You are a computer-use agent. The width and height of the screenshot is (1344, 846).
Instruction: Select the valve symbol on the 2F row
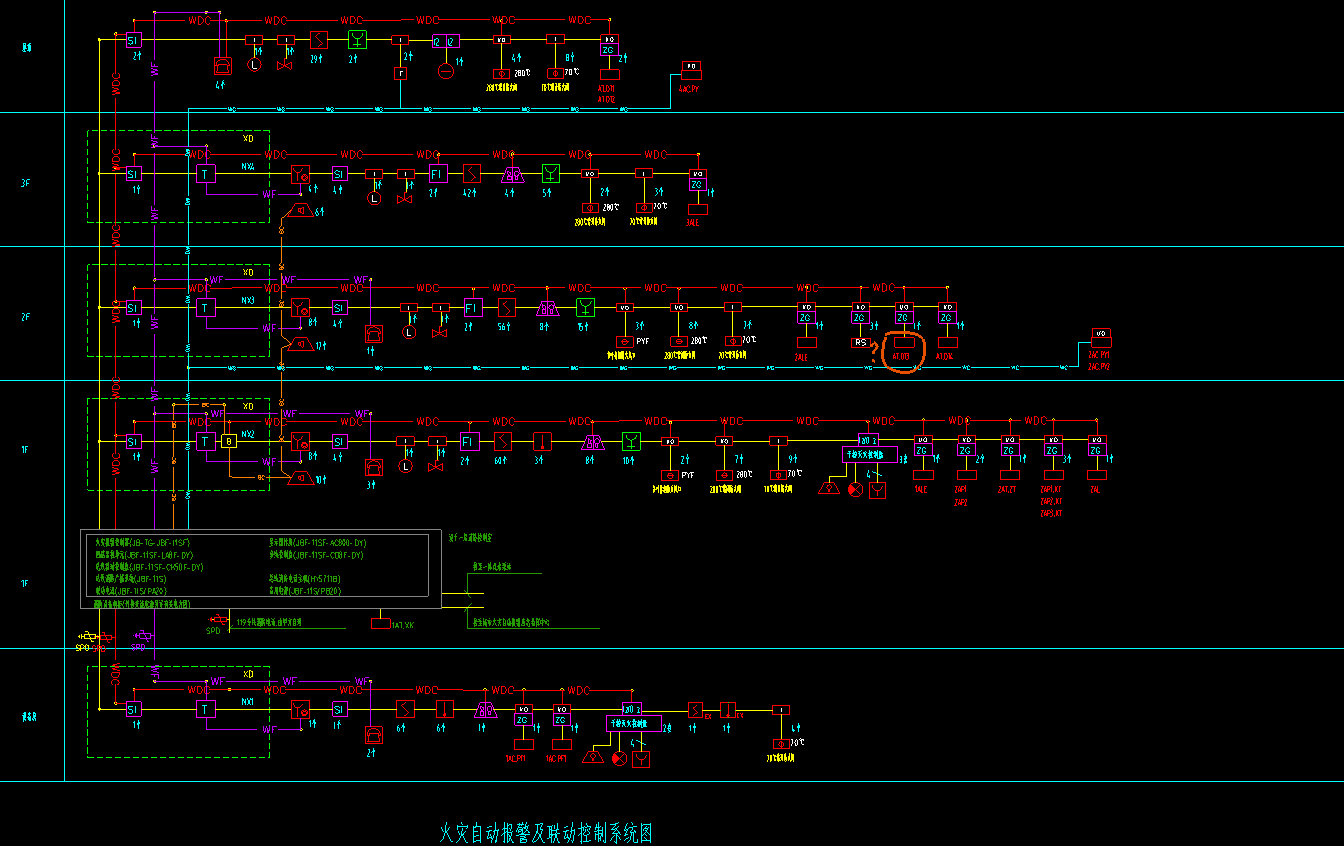438,332
